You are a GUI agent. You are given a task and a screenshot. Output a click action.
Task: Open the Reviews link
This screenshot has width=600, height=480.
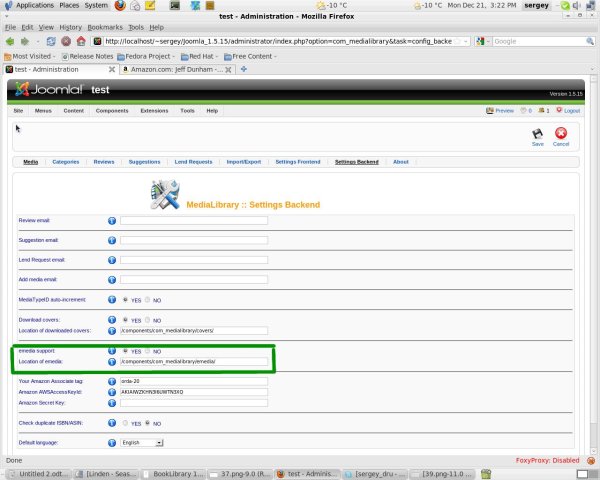tap(104, 162)
